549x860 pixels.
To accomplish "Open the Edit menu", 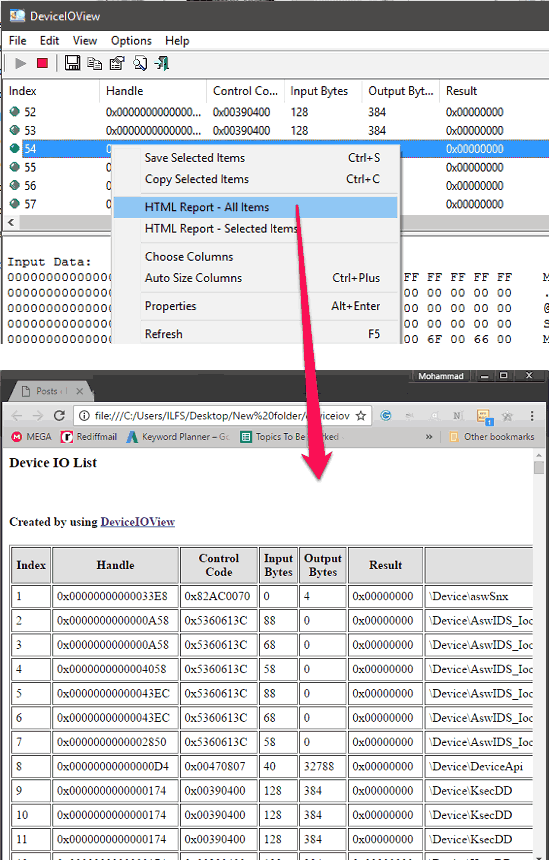I will (x=49, y=41).
